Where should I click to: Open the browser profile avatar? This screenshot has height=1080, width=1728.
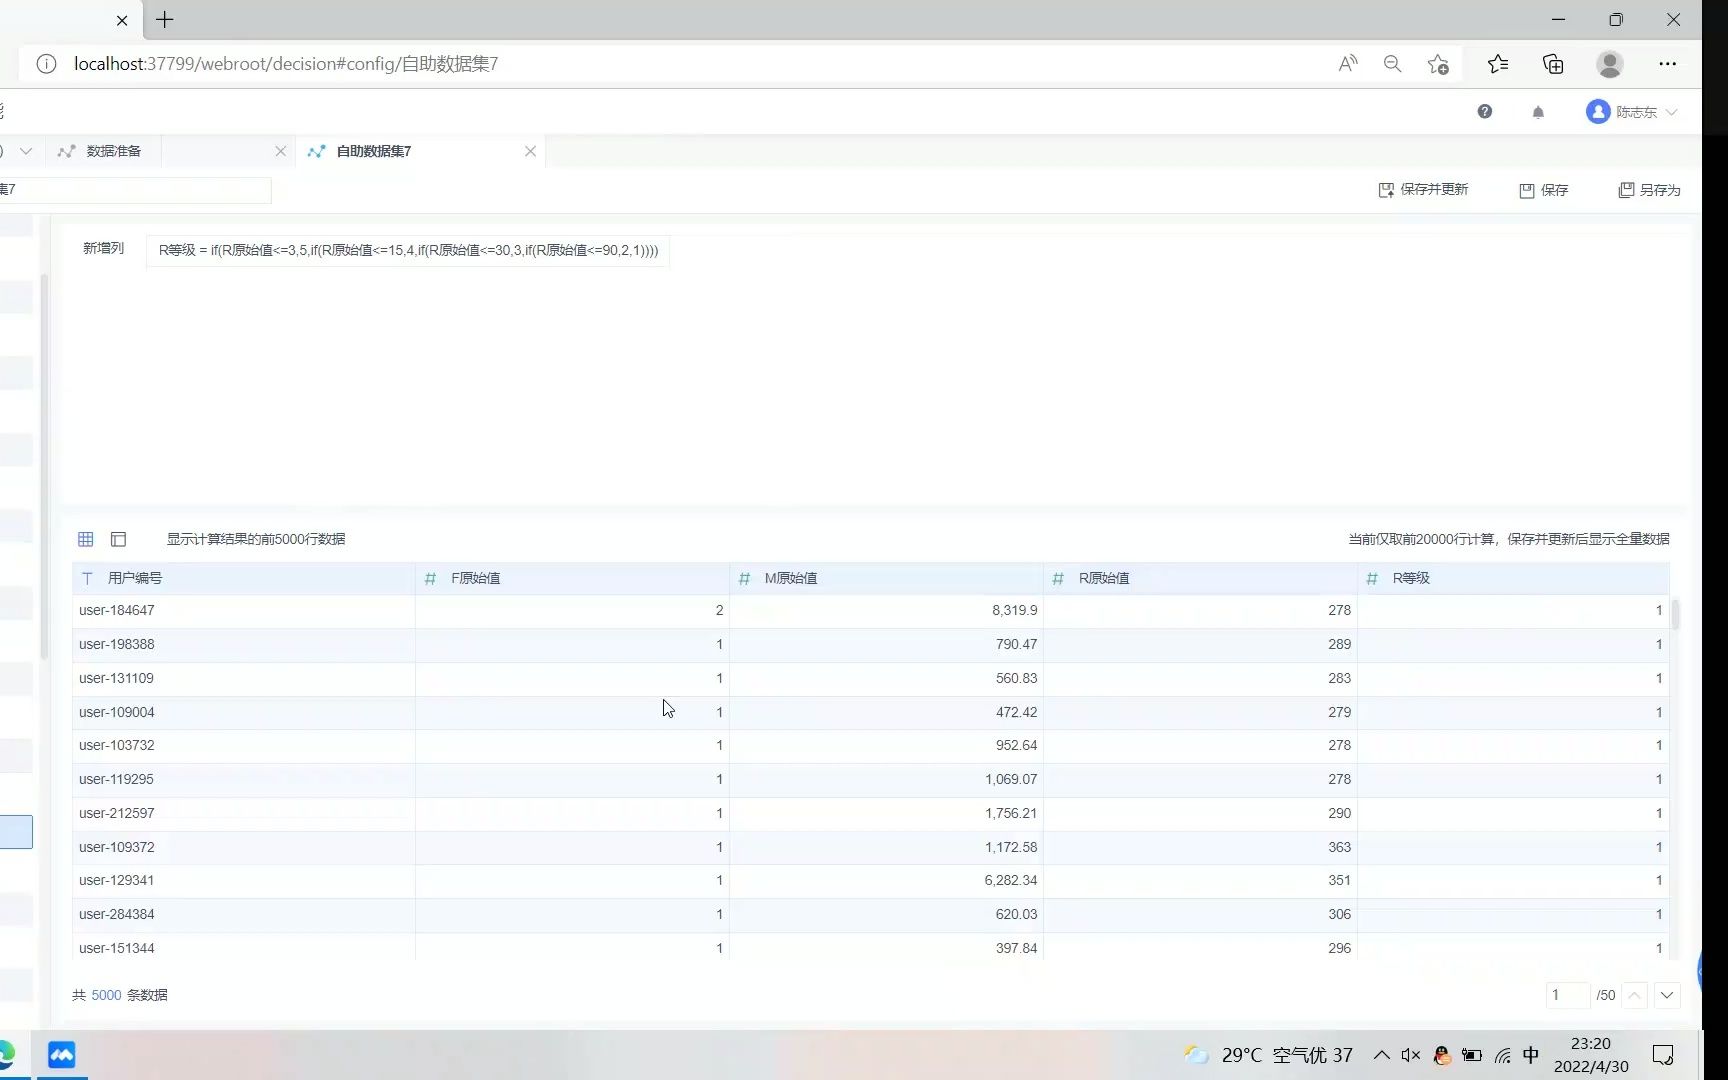coord(1610,64)
